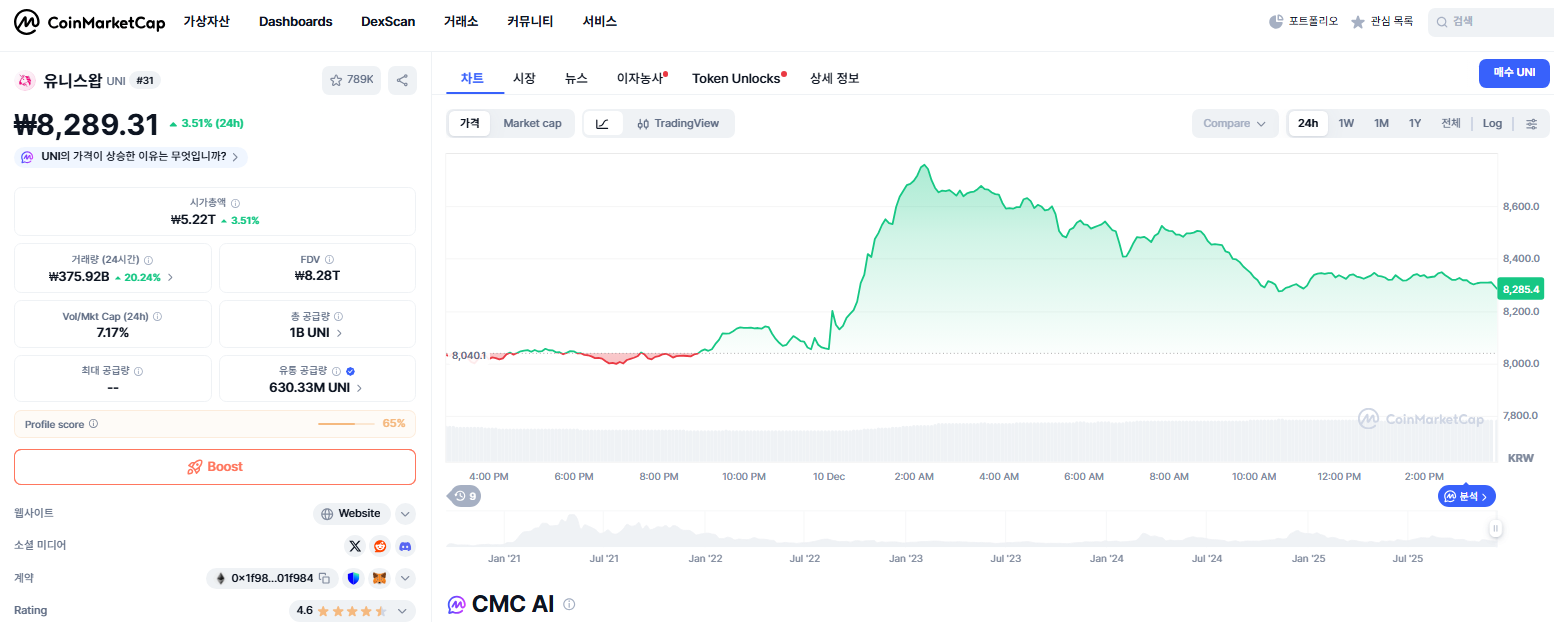Click the chart timeline range slider handle
Viewport: 1554px width, 622px height.
pyautogui.click(x=1495, y=529)
